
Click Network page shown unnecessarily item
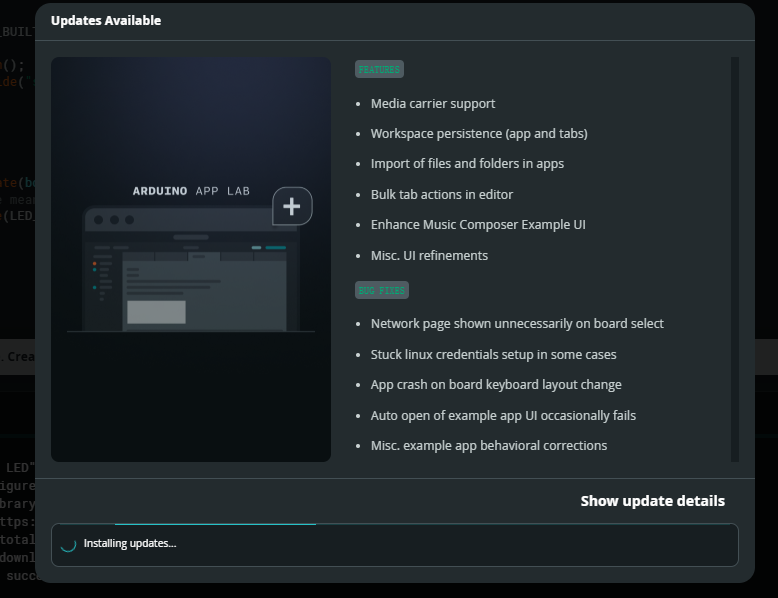tap(517, 324)
